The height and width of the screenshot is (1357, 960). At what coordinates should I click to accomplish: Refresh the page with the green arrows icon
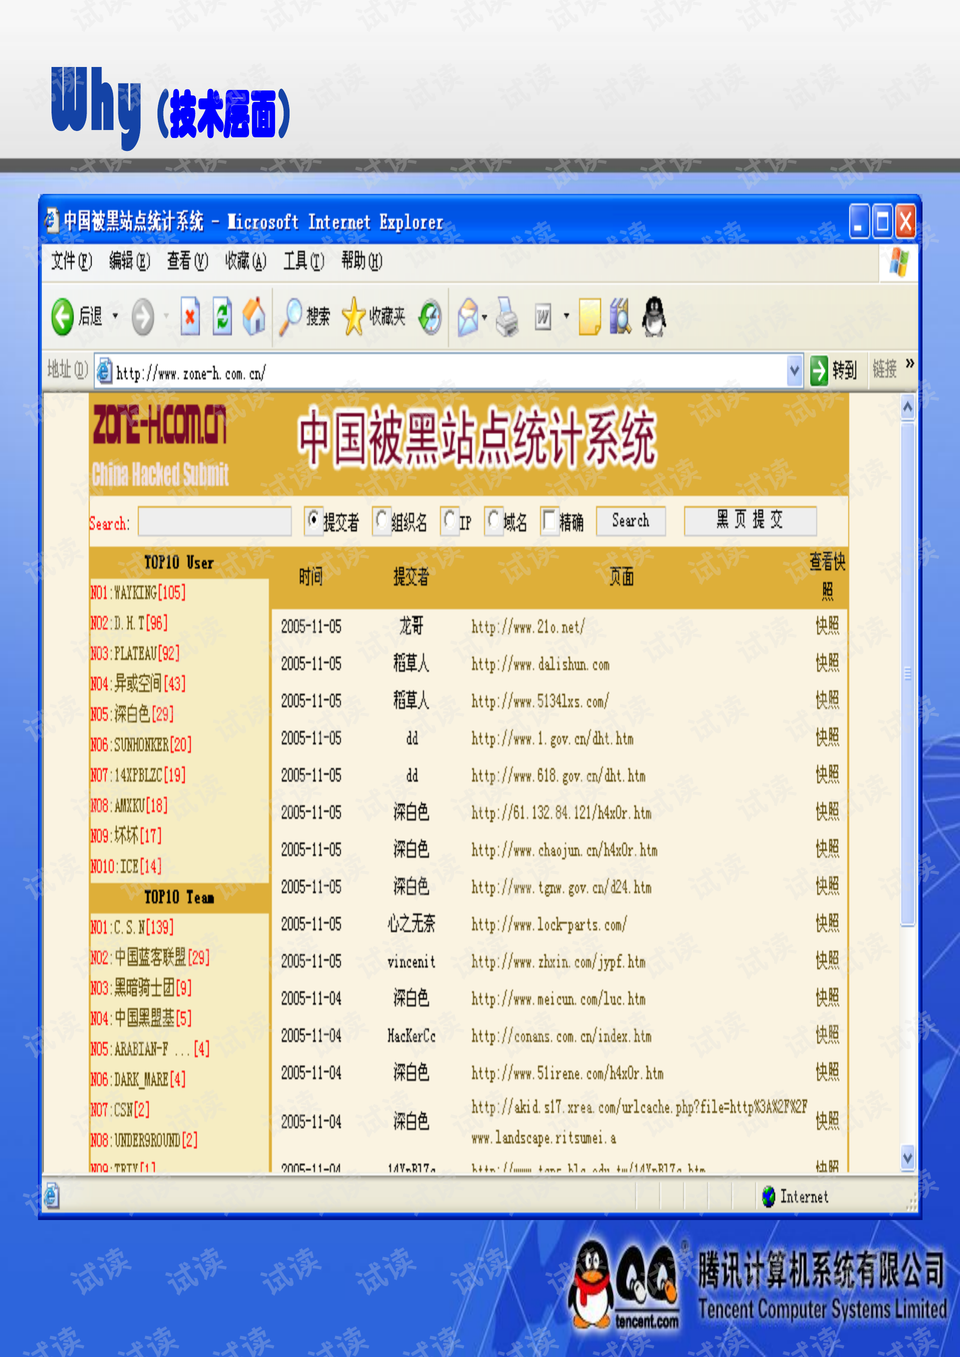click(x=223, y=317)
